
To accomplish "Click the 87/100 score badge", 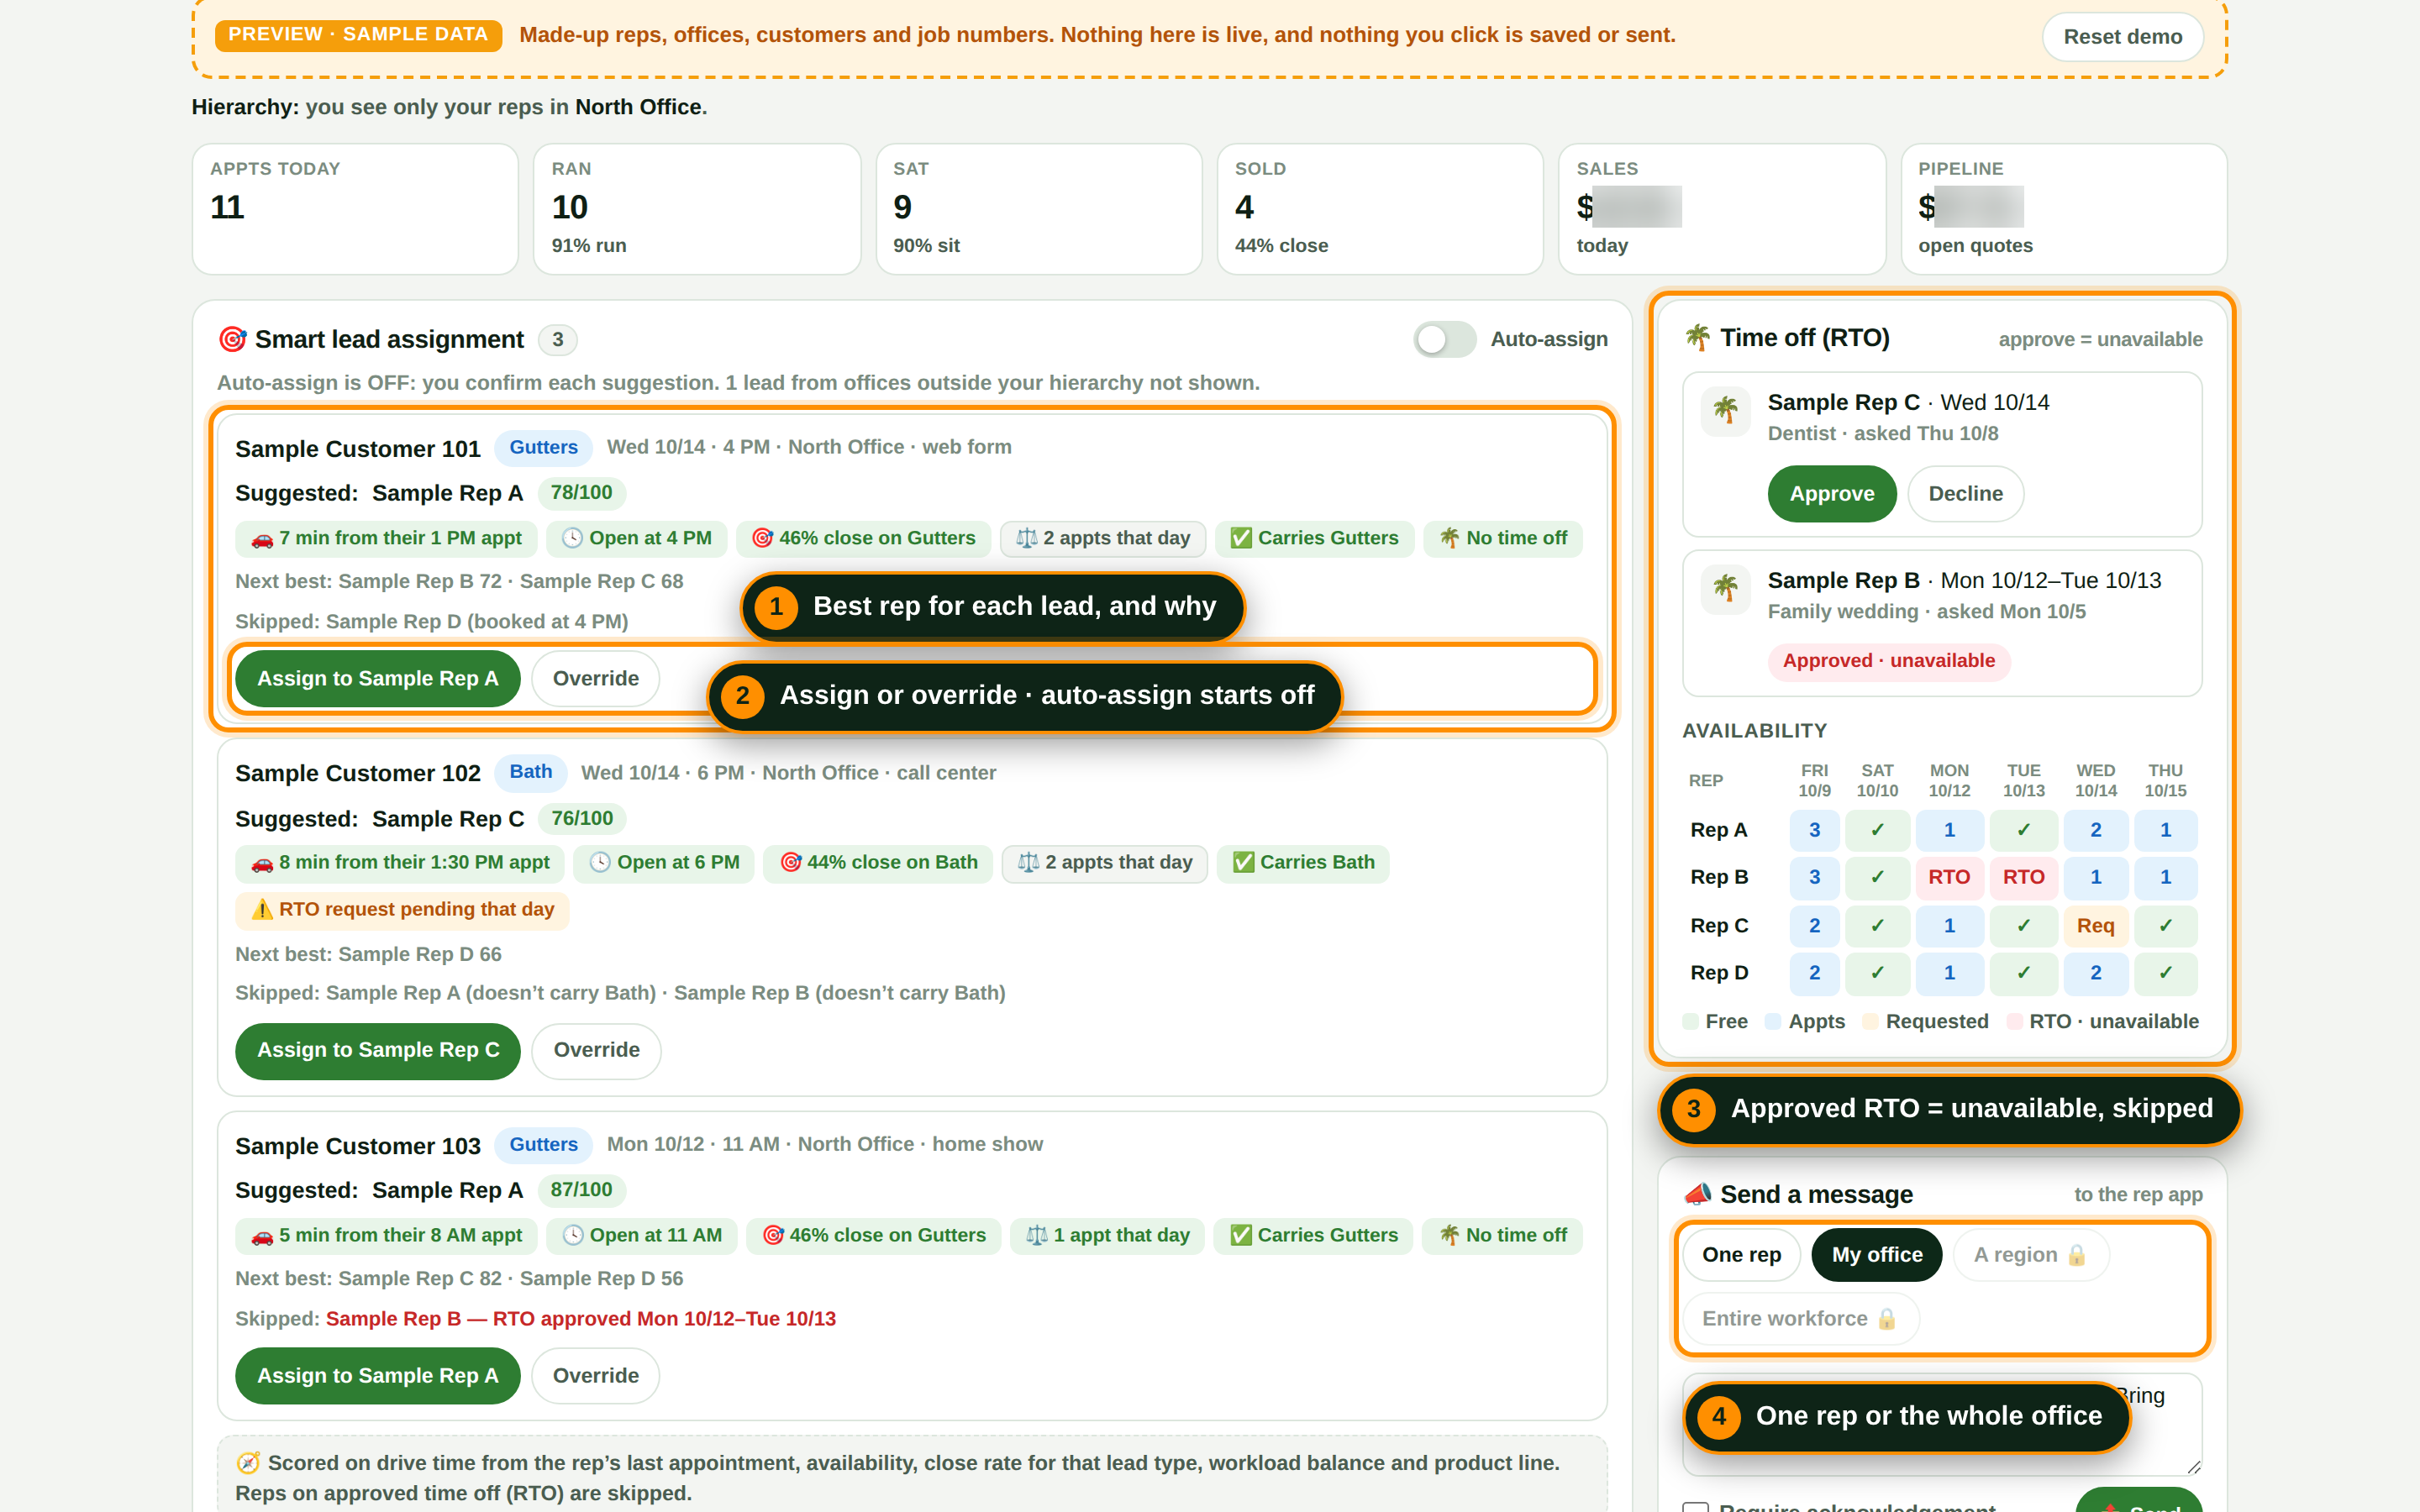I will [581, 1190].
